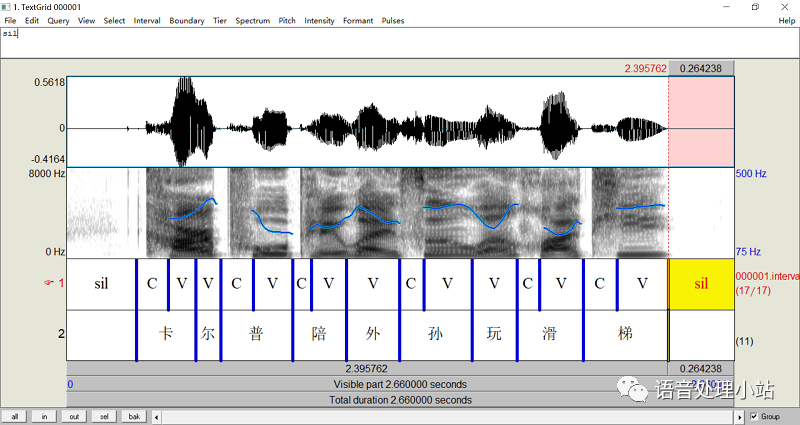This screenshot has height=425, width=800.
Task: Open the Intensity menu
Action: click(x=319, y=21)
